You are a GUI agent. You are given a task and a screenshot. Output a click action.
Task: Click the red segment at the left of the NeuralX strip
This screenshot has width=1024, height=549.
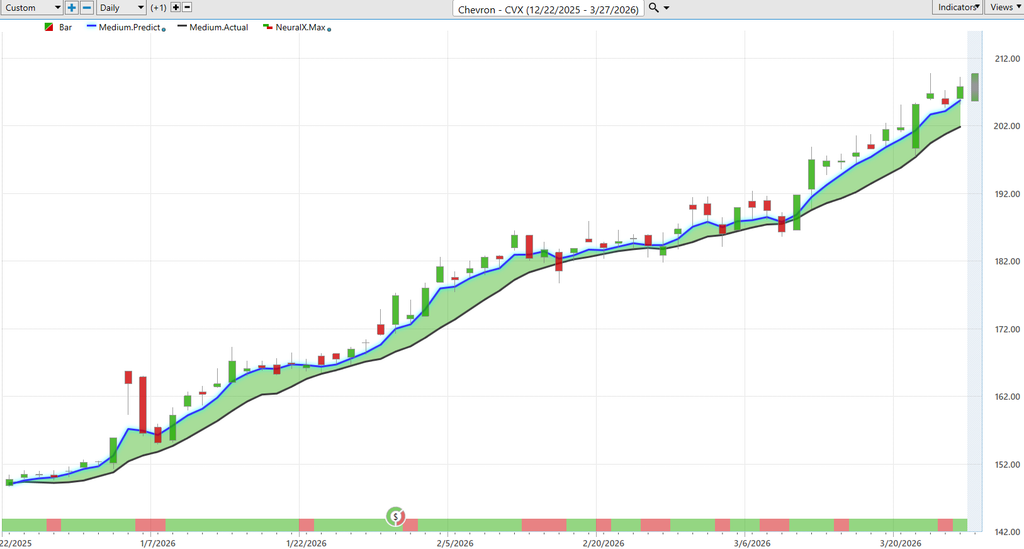click(54, 525)
